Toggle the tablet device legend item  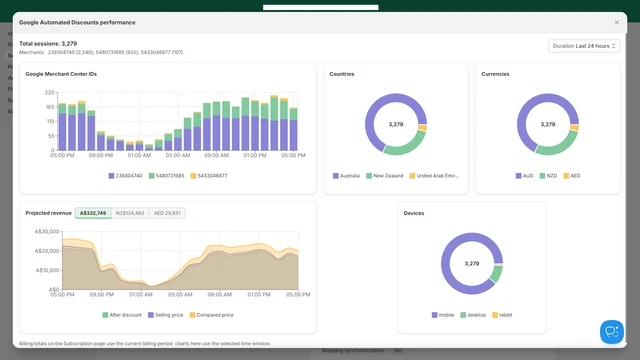coord(502,315)
